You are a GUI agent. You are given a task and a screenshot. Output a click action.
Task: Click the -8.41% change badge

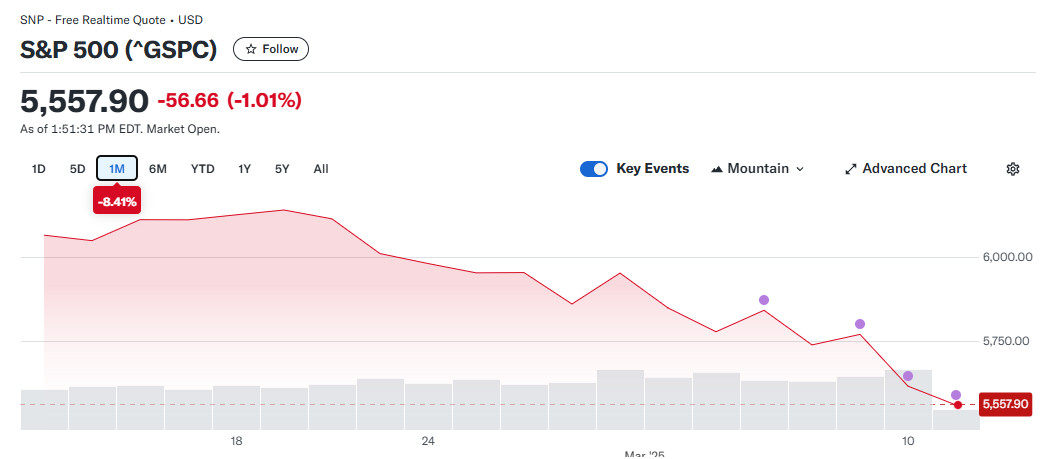pos(117,202)
